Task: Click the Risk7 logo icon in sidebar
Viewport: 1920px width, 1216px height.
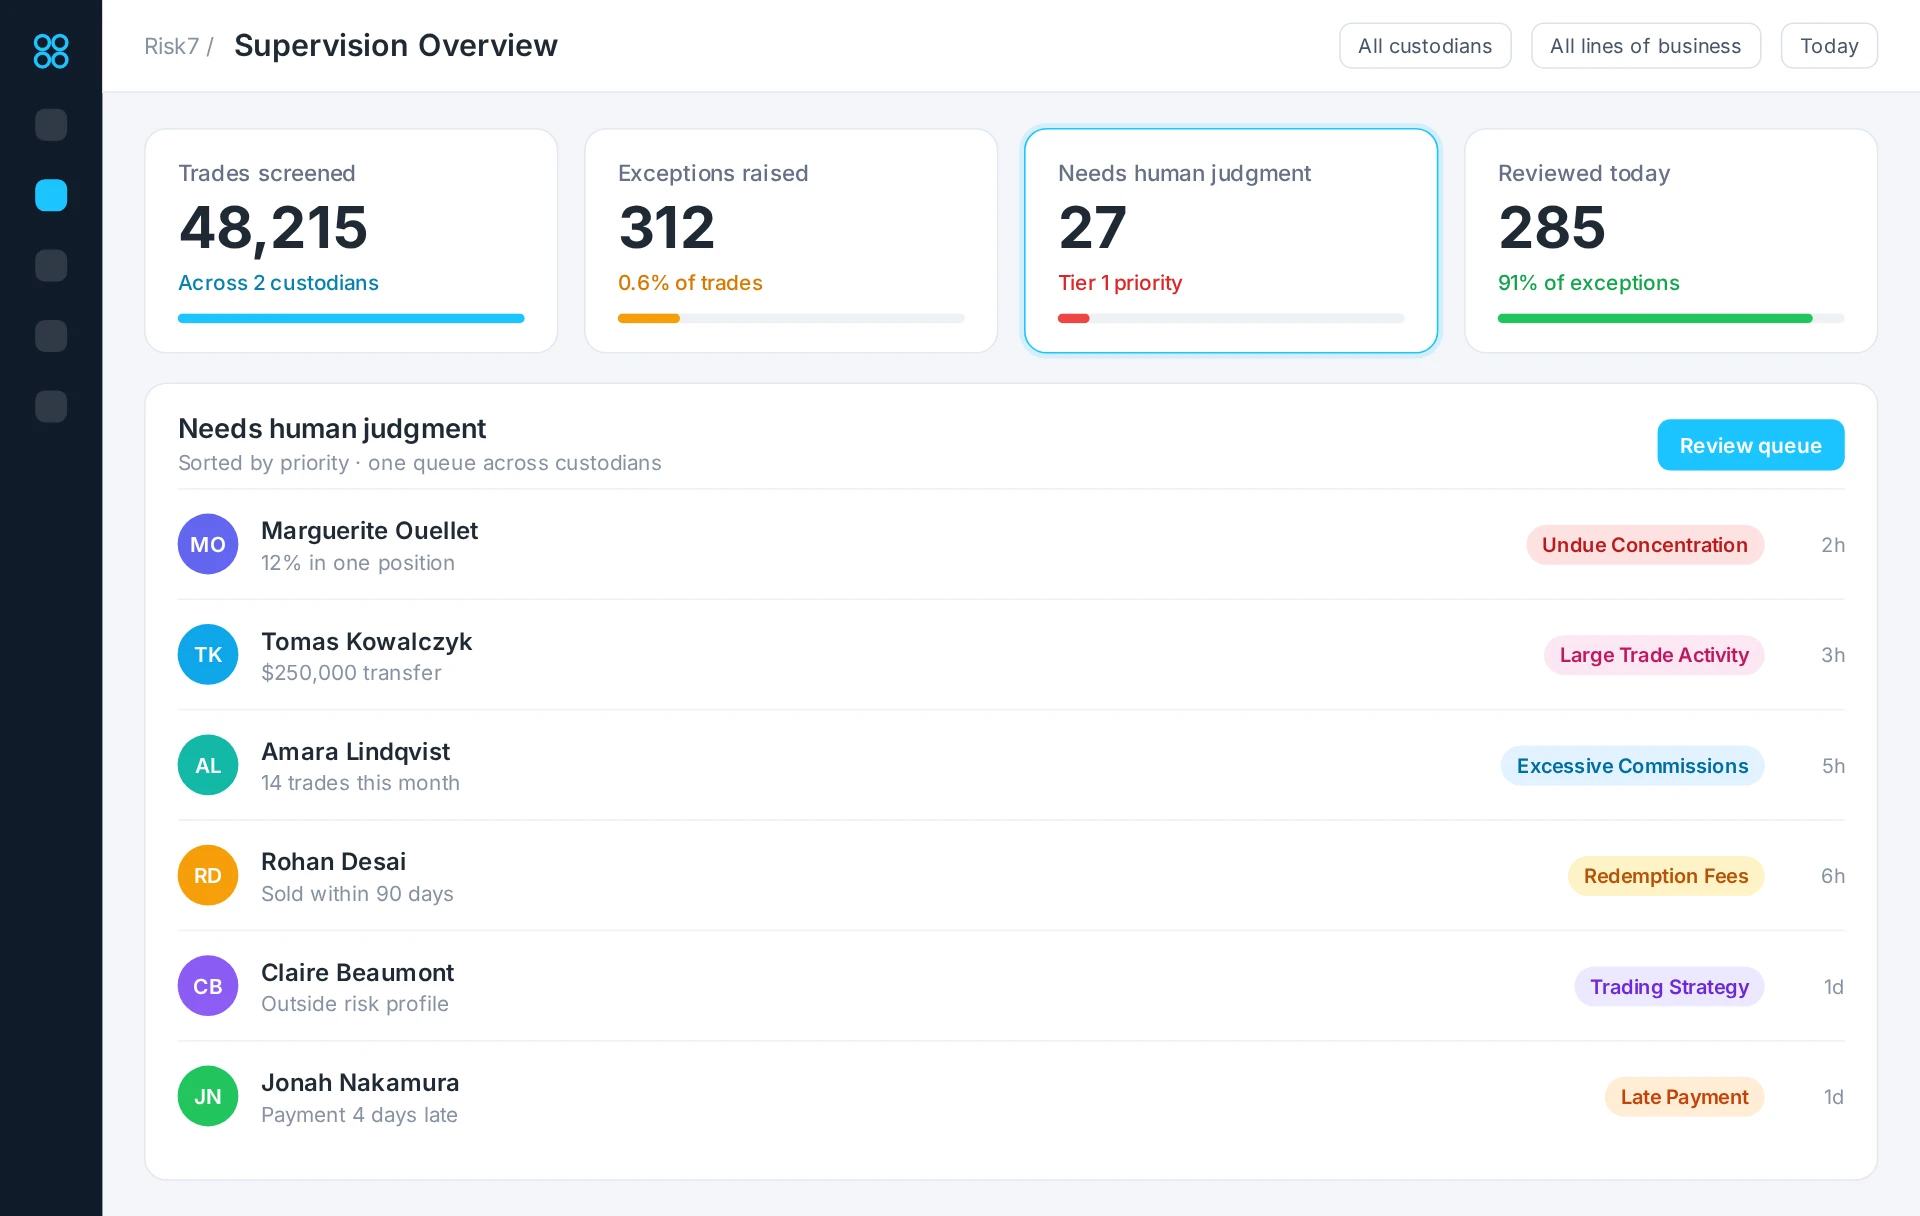Action: 51,51
